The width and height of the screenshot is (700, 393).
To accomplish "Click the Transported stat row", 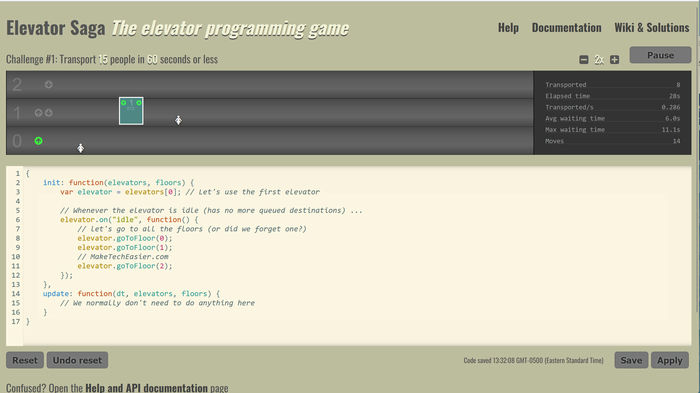I will (612, 85).
